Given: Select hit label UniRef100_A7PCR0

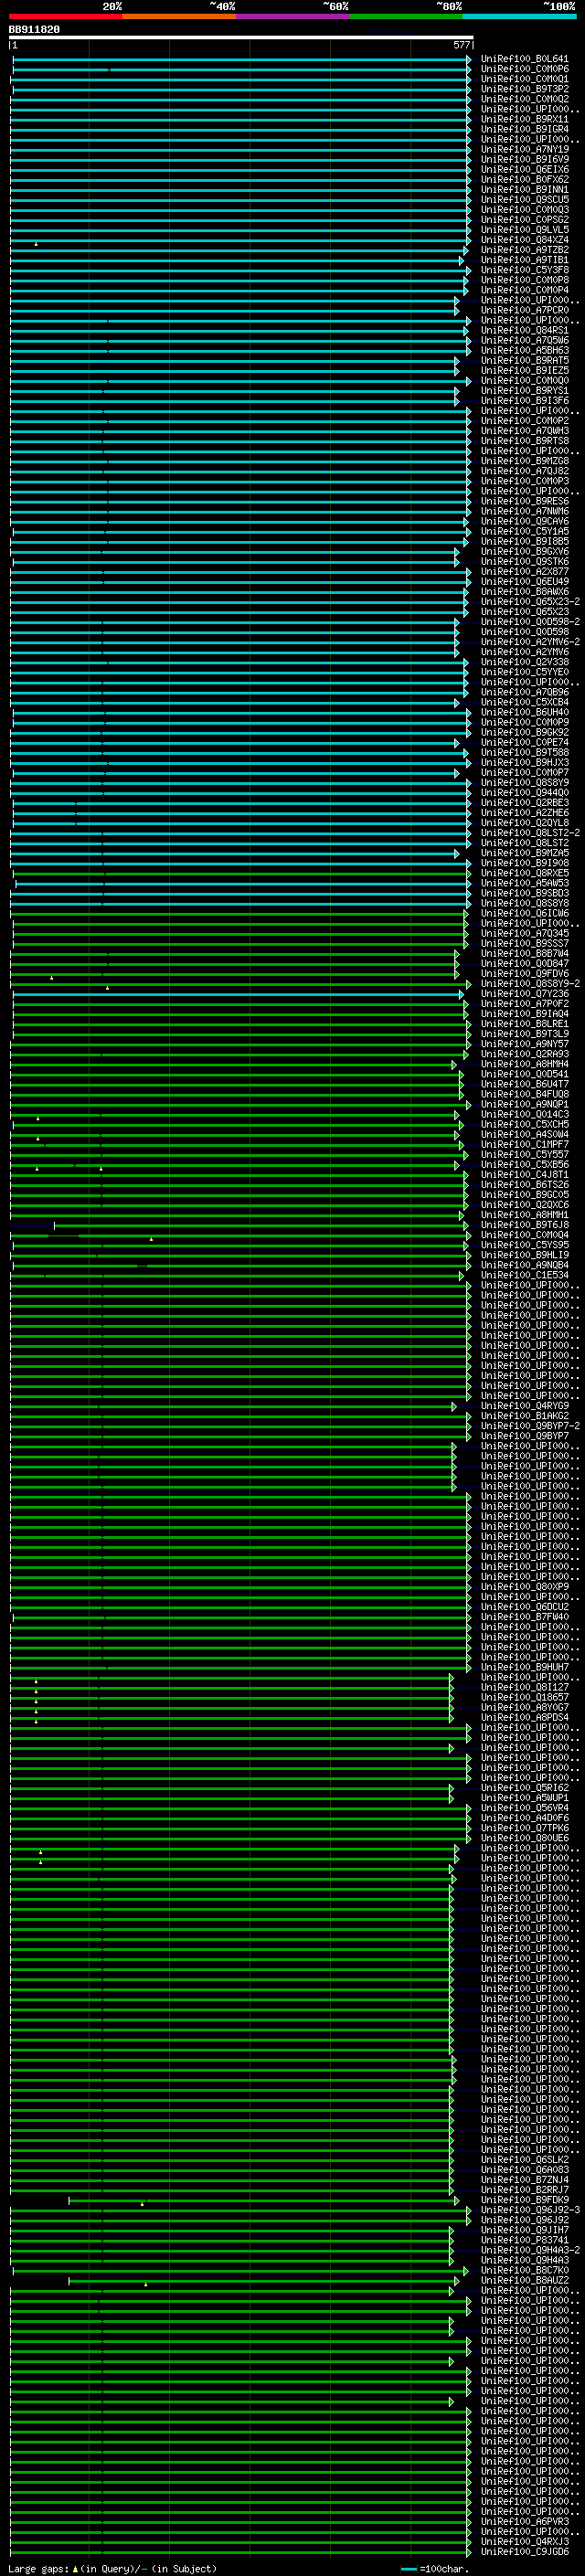Looking at the screenshot, I should (524, 310).
